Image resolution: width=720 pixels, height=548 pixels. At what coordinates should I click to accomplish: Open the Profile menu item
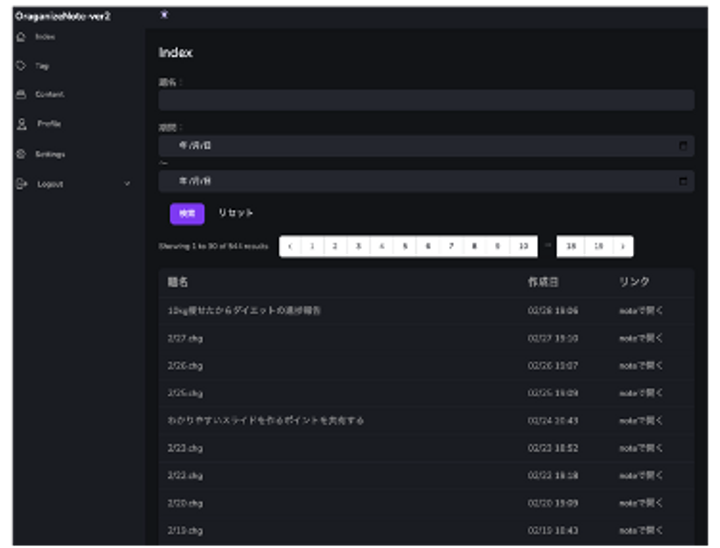[49, 124]
